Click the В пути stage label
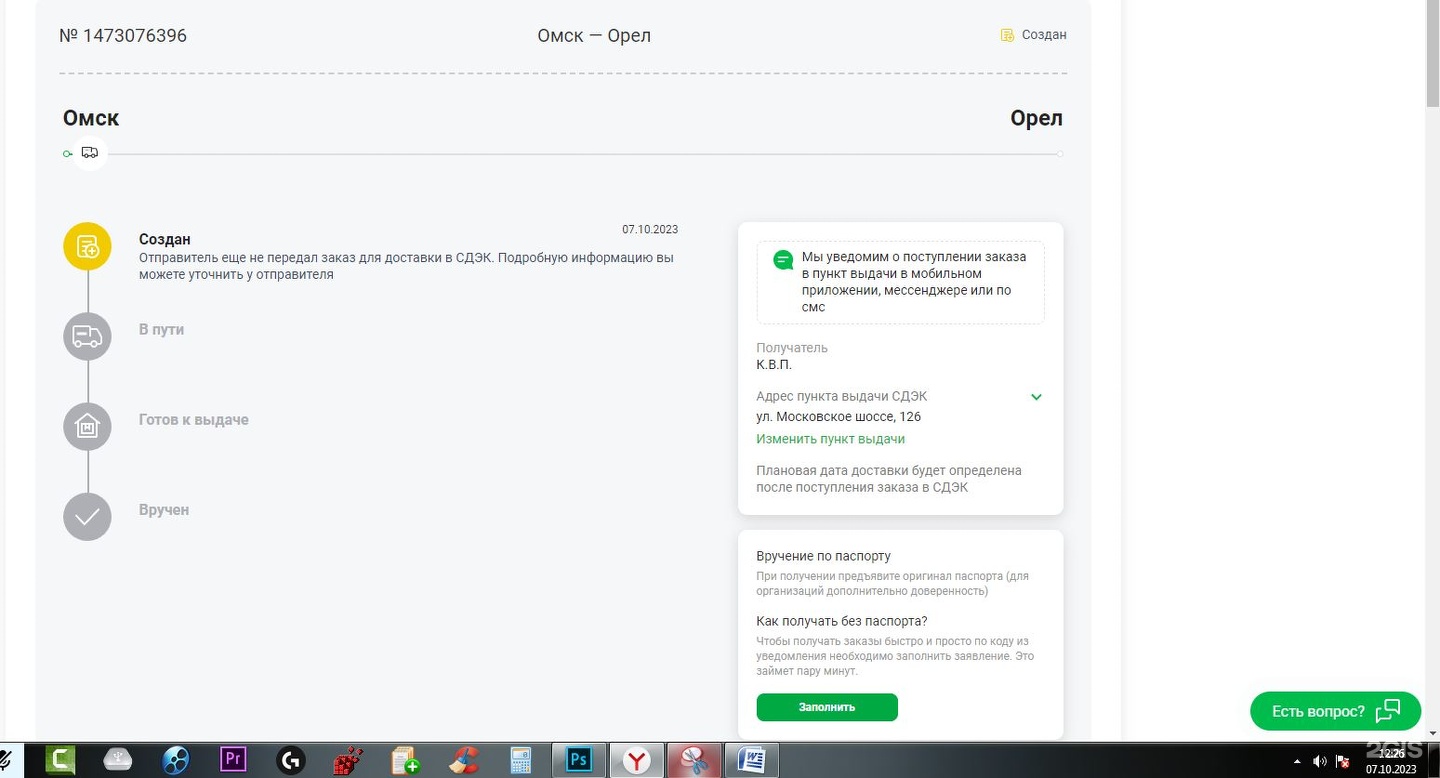The width and height of the screenshot is (1440, 778). pyautogui.click(x=161, y=330)
